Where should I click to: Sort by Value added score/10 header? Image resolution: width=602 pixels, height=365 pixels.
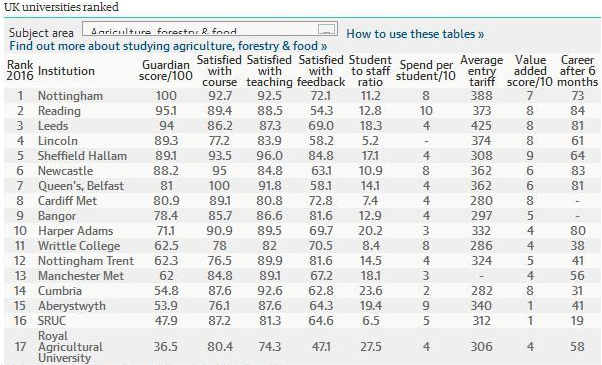click(x=529, y=71)
